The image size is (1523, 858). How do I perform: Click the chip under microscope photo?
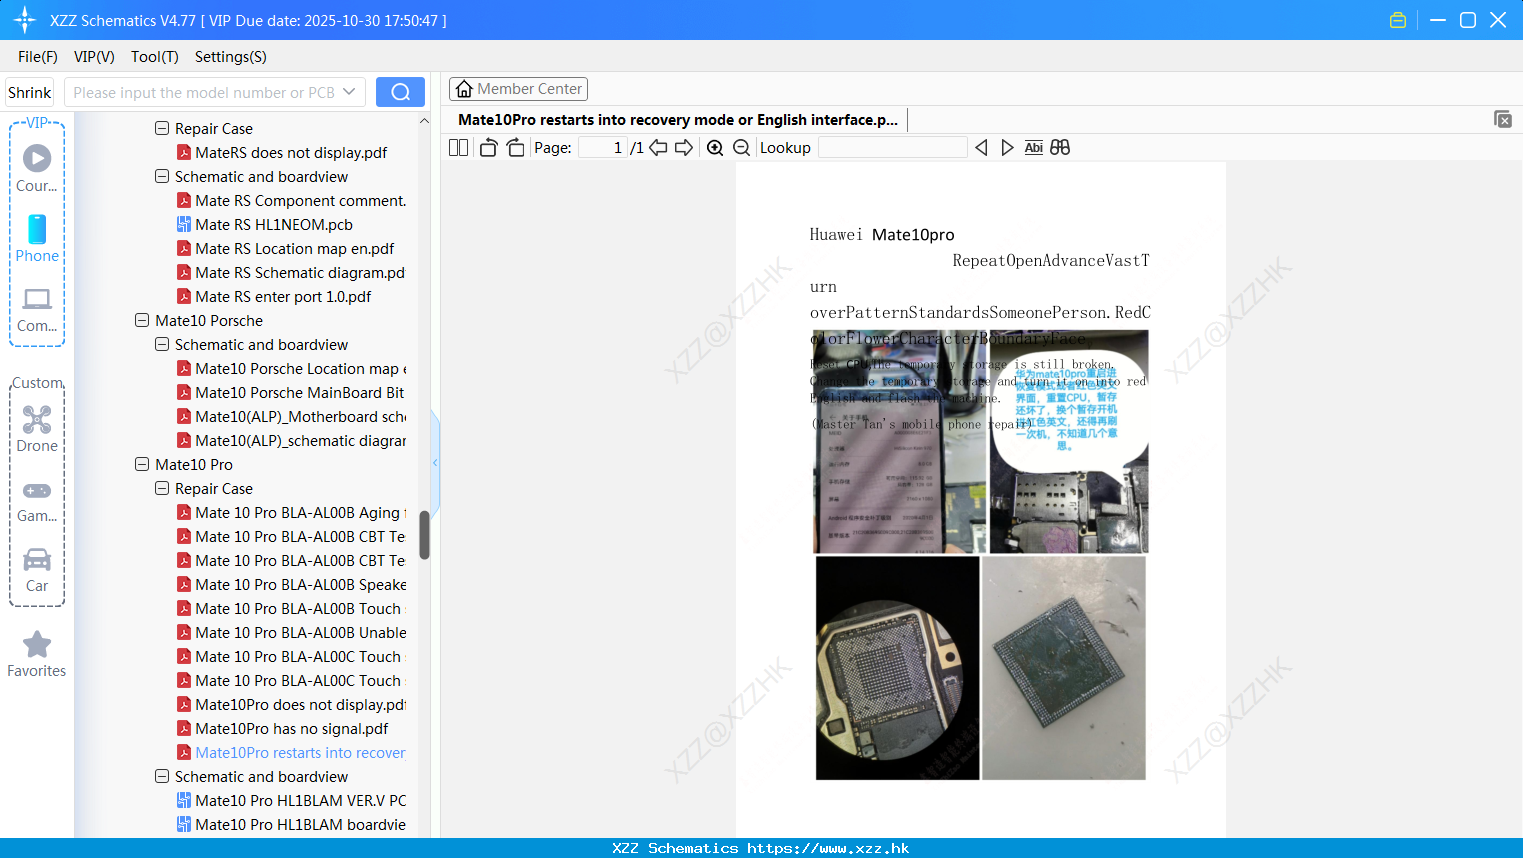tap(897, 667)
